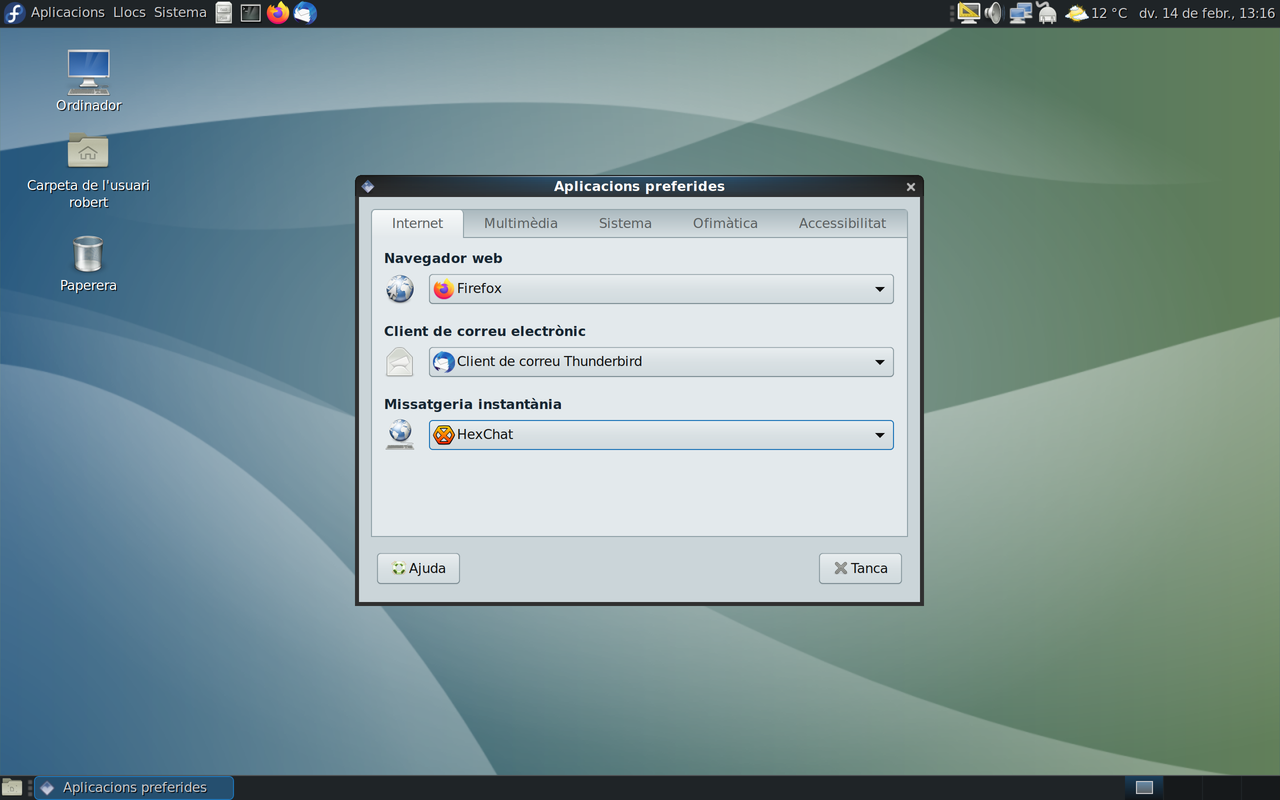
Task: Click the show desktop icon in bottom panel
Action: (x=12, y=788)
